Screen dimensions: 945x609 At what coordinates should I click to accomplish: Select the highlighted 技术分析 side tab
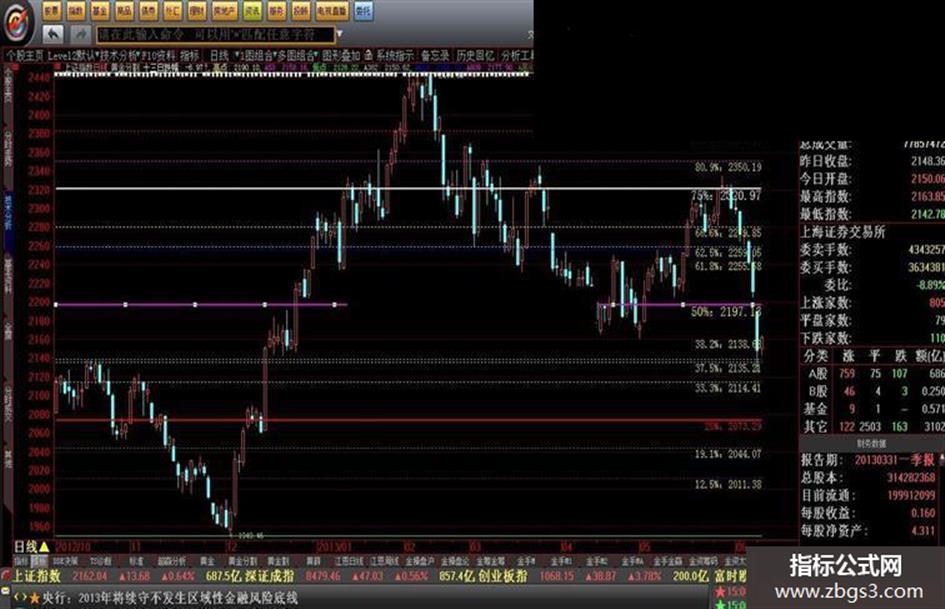pyautogui.click(x=8, y=212)
